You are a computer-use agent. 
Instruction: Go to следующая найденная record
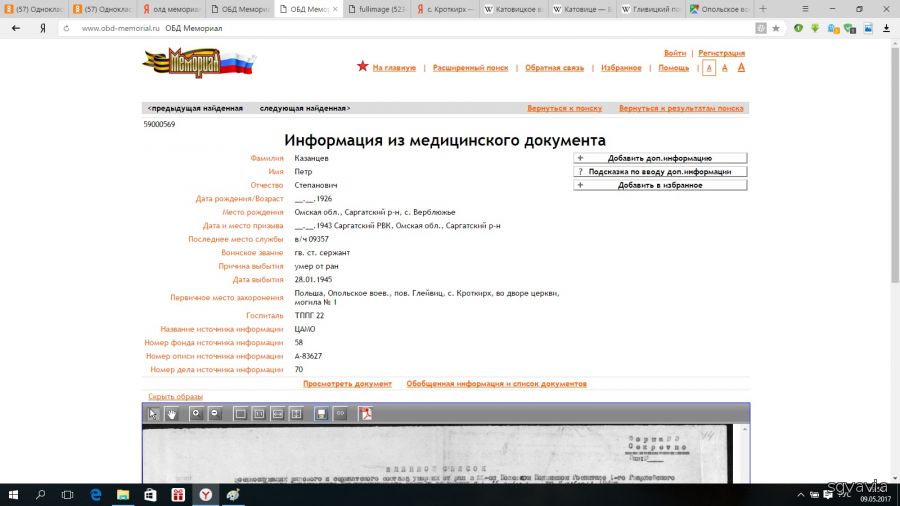point(305,108)
